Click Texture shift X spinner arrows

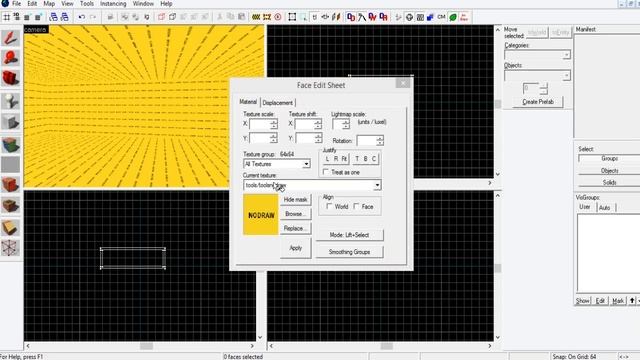point(318,124)
